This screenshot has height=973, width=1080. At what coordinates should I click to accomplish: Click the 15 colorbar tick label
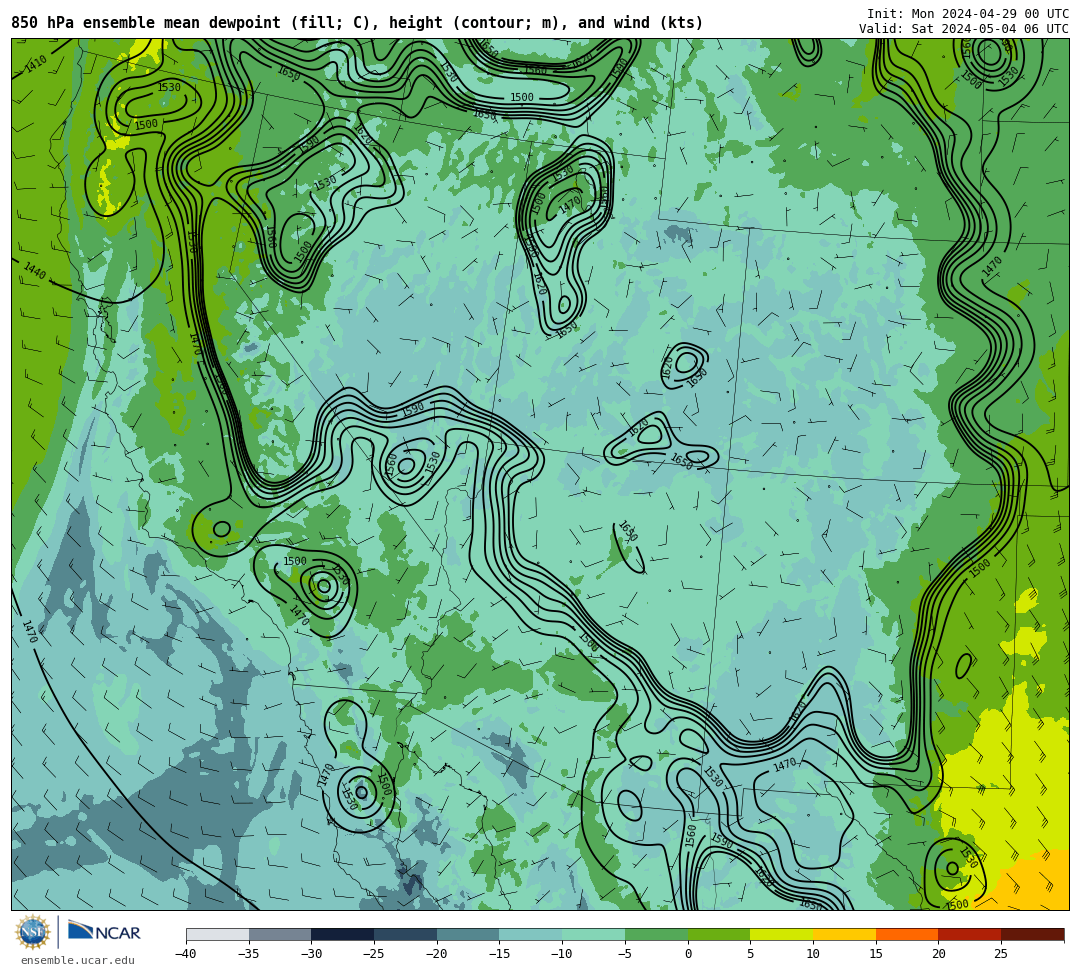876,954
